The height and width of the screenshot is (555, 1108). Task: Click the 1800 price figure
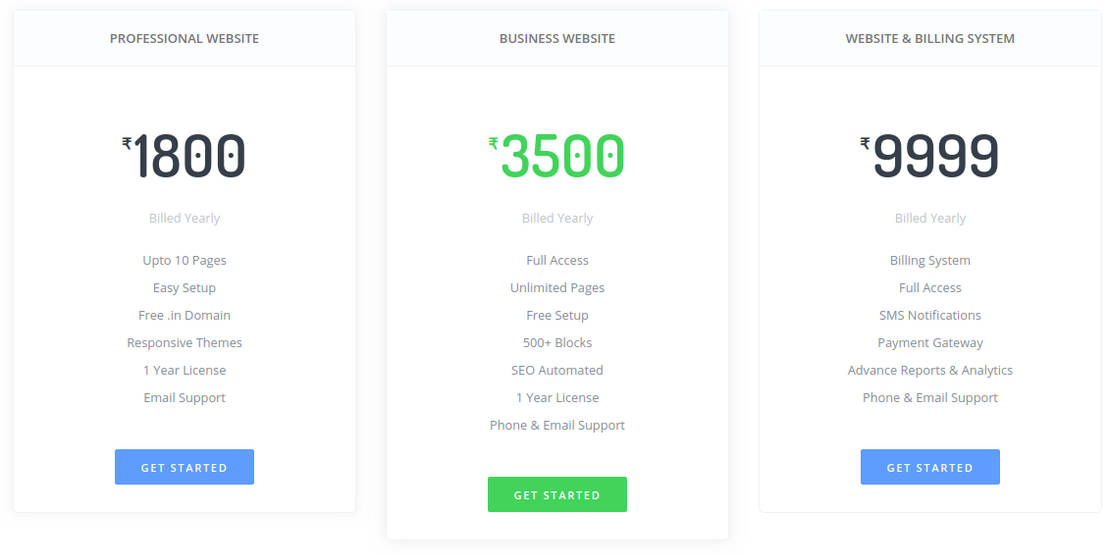[190, 157]
